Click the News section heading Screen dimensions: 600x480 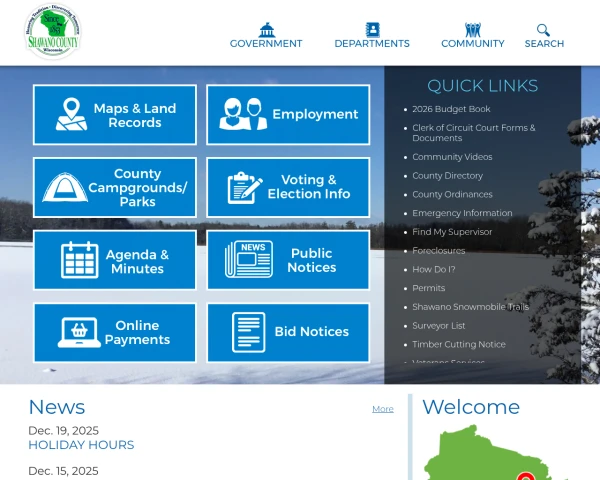(x=57, y=407)
